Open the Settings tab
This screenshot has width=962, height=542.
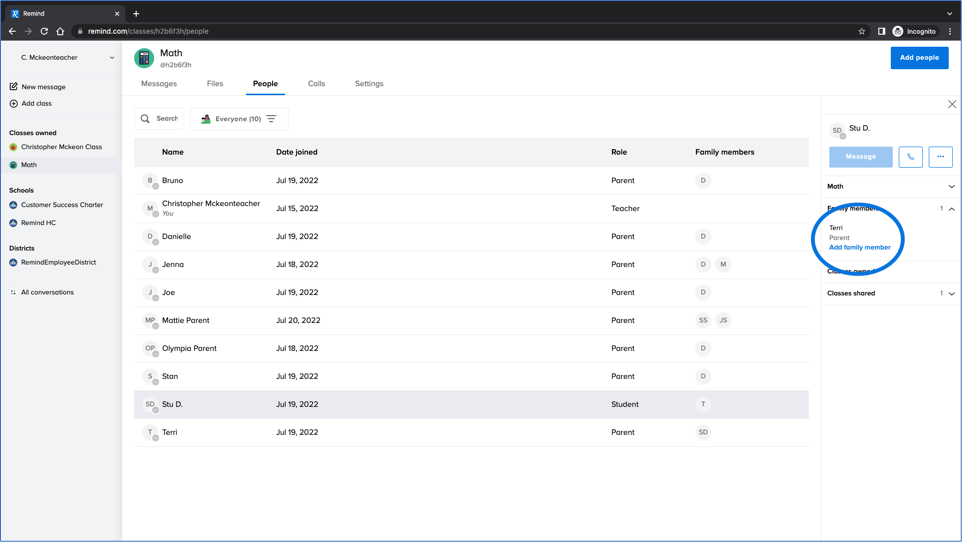click(x=369, y=84)
